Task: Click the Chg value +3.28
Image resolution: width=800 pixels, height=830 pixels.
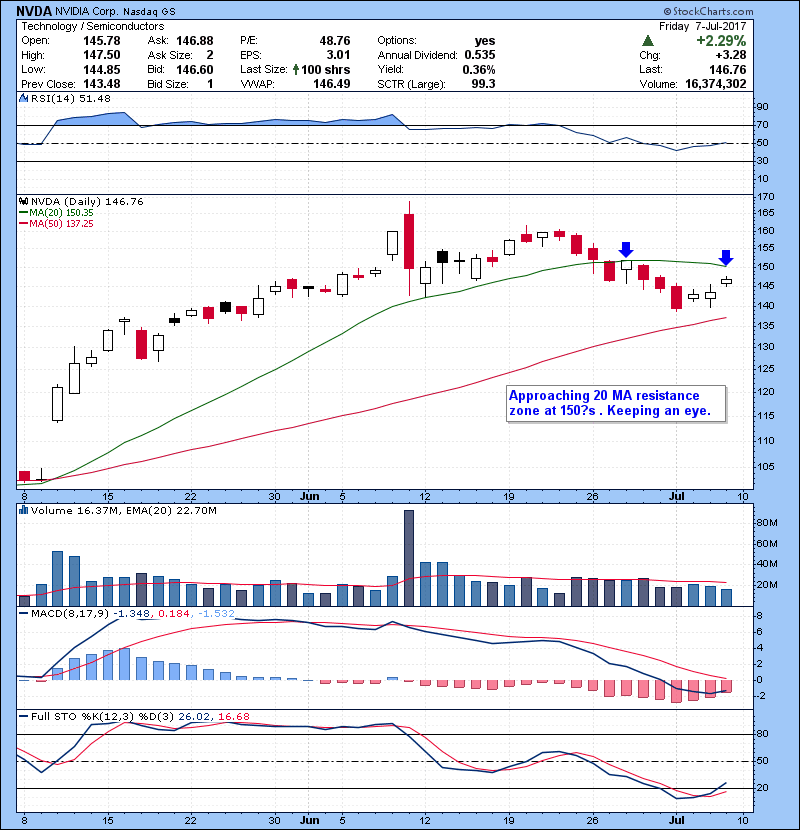Action: click(731, 55)
